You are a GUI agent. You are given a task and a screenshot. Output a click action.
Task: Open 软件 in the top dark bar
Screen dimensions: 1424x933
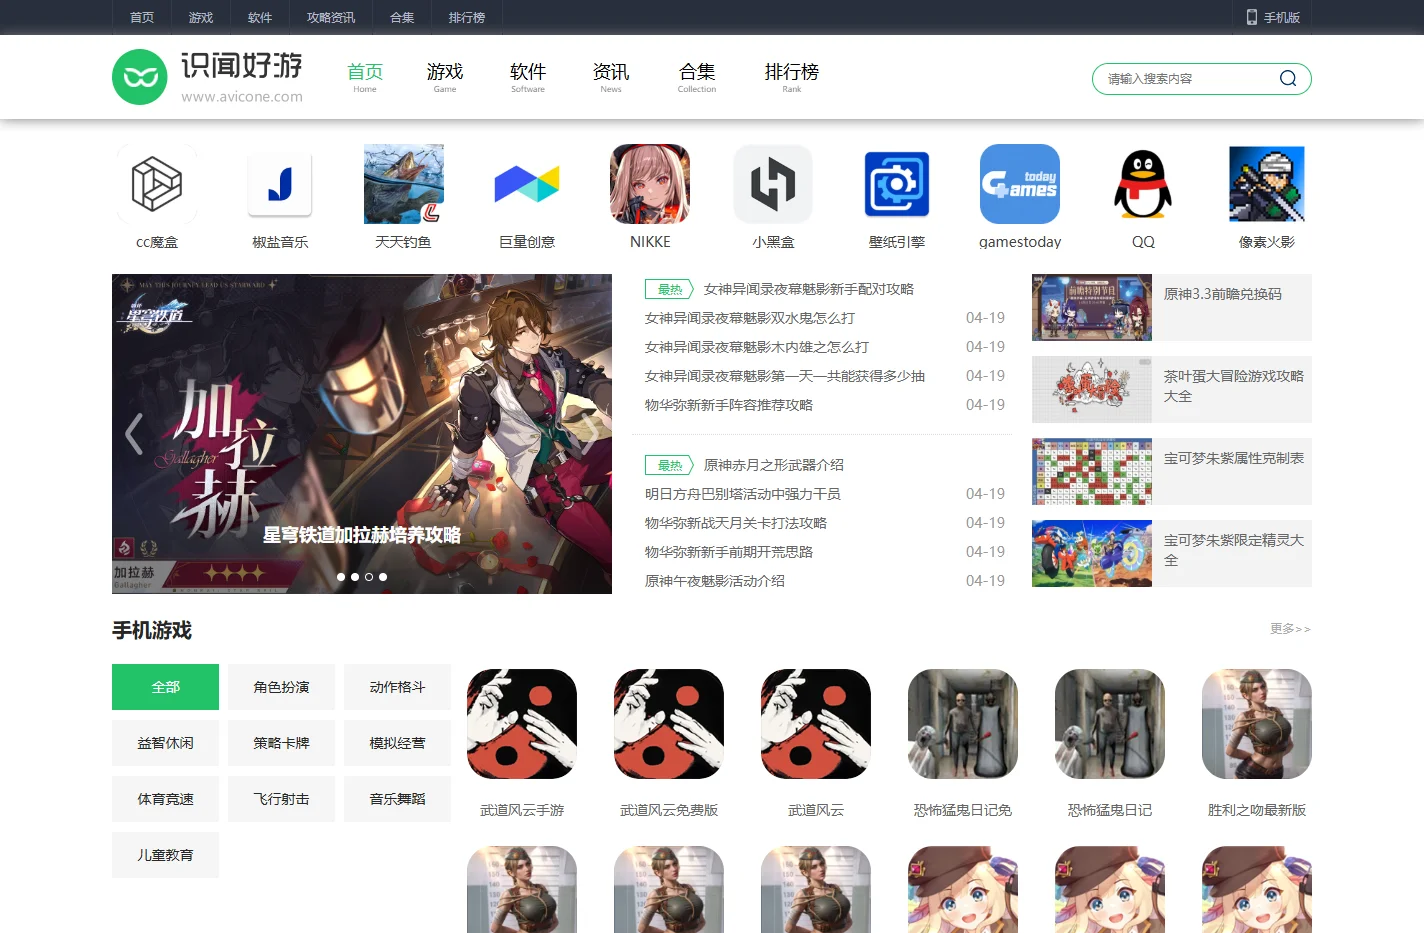click(260, 17)
